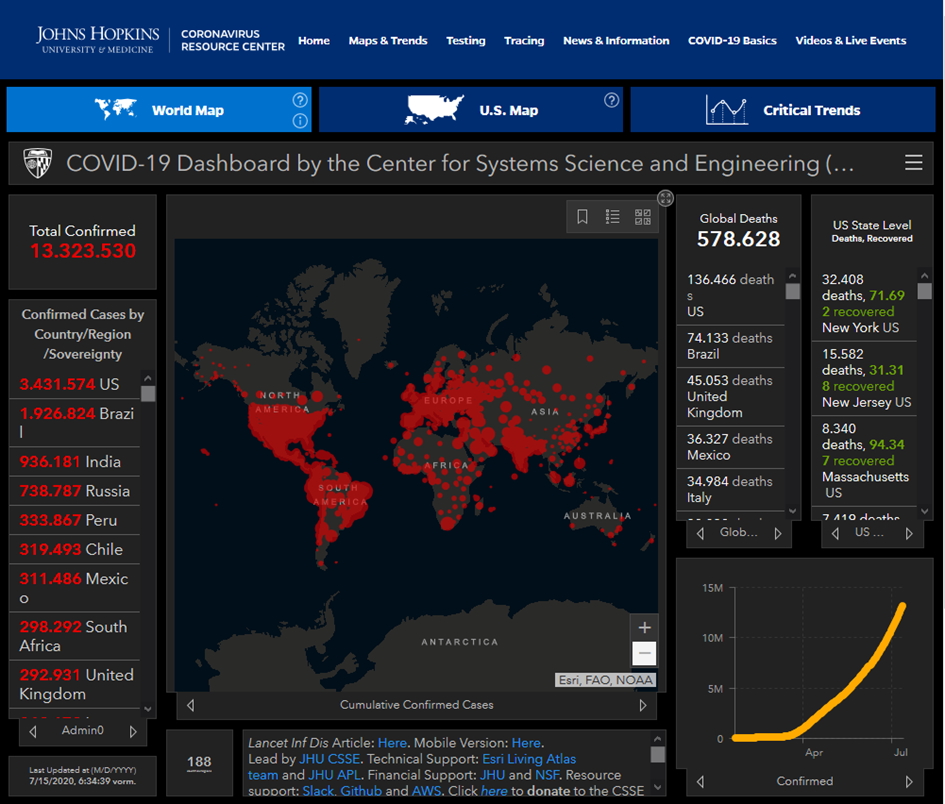
Task: Open COVID-19 Basics menu
Action: [732, 40]
